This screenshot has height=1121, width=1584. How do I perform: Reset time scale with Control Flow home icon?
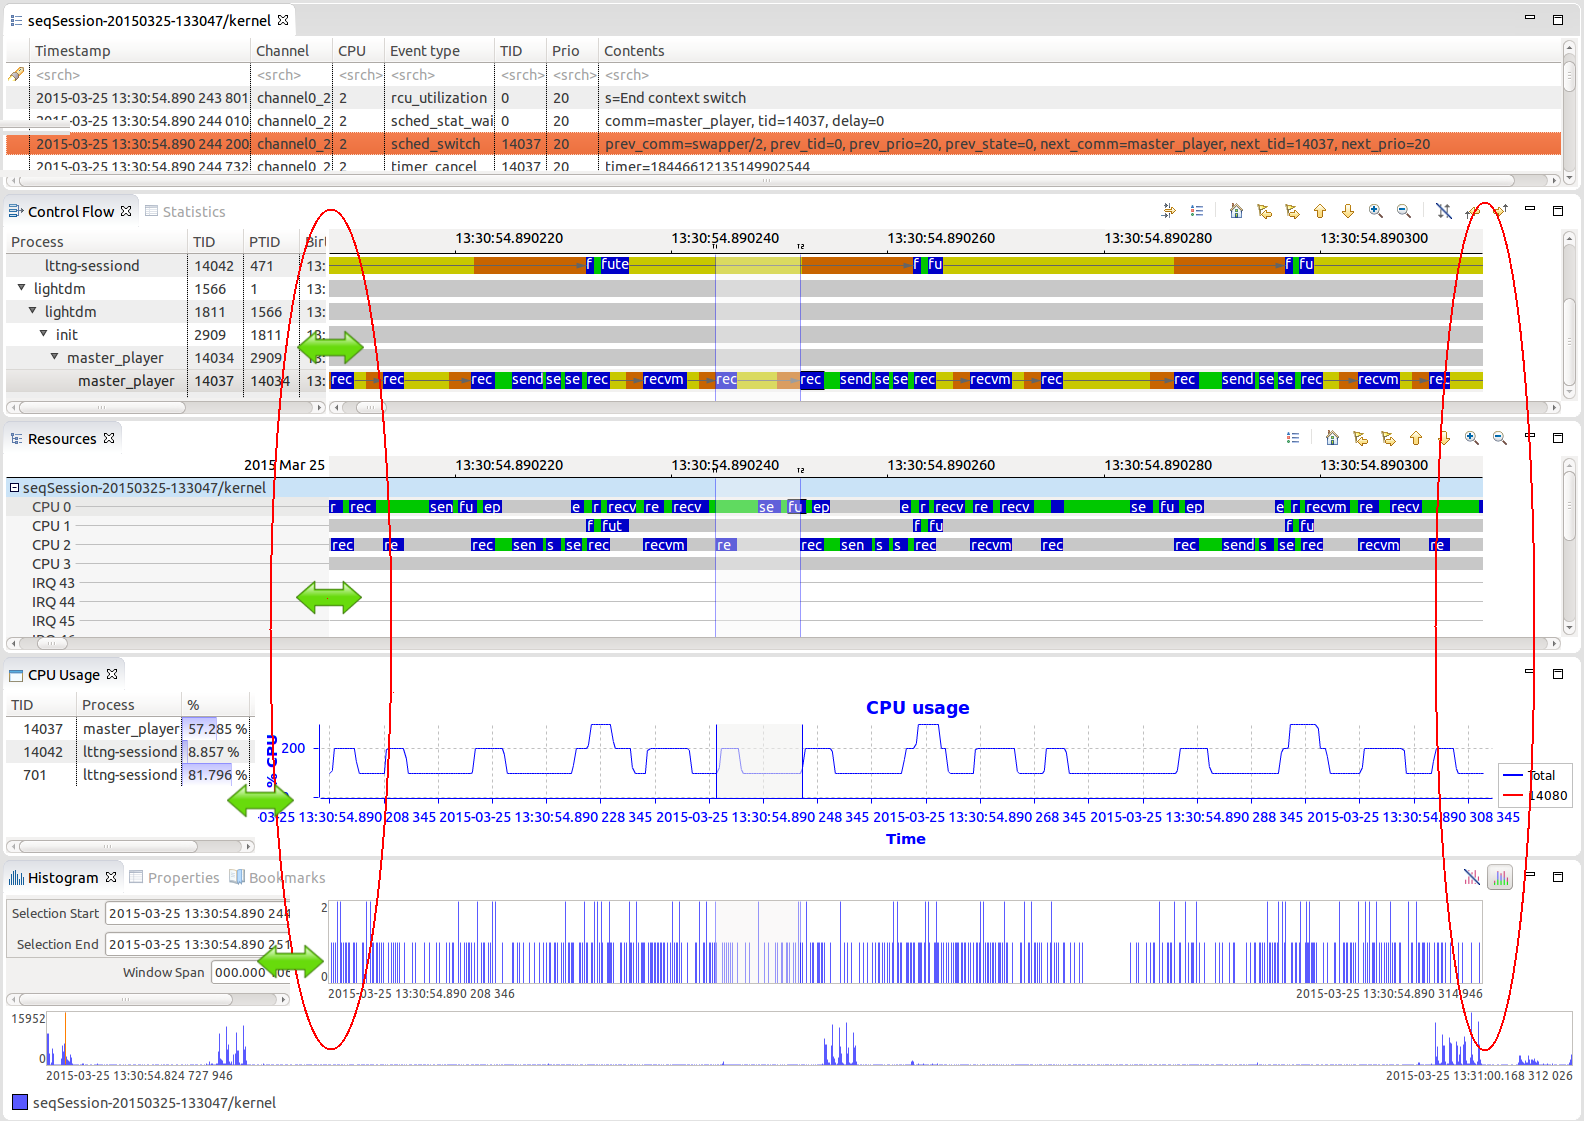1236,211
